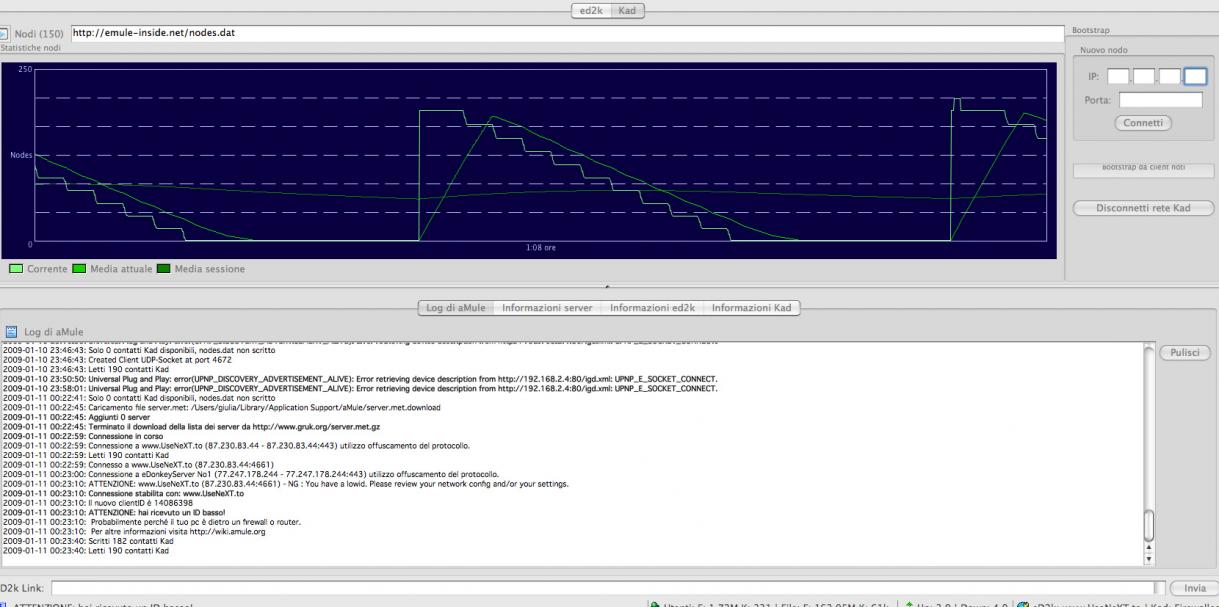
Task: Click the Media attuale legend swatch
Action: 79,269
